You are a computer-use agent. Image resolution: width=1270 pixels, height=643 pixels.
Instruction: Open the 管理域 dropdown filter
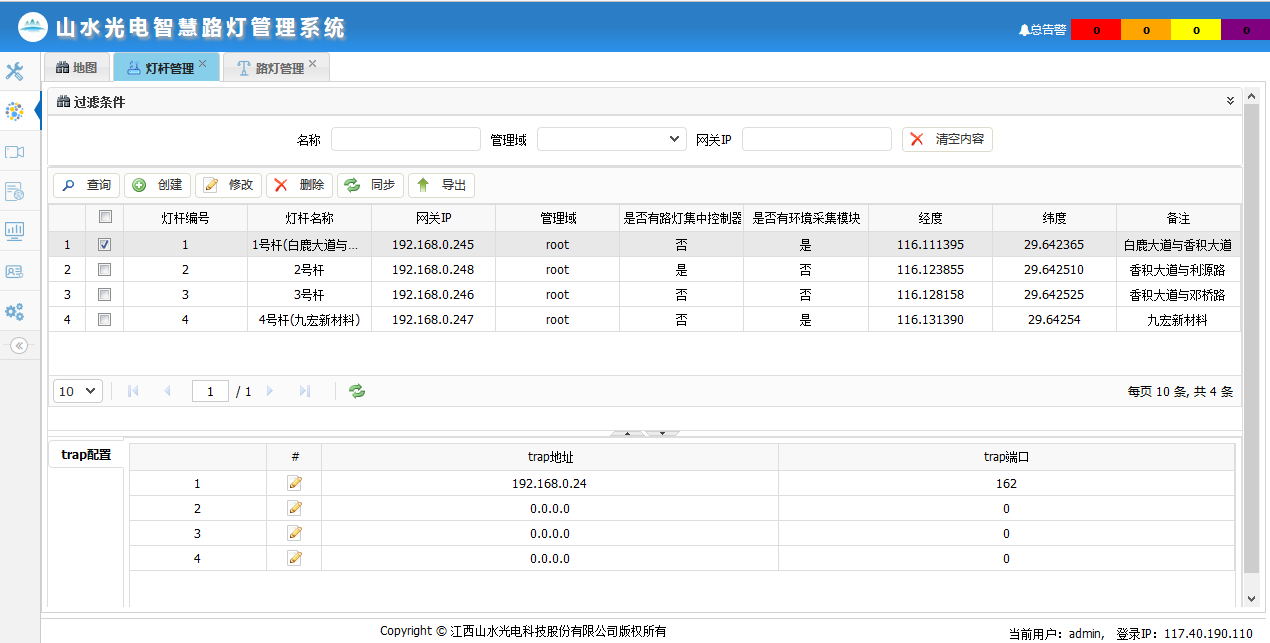(611, 139)
